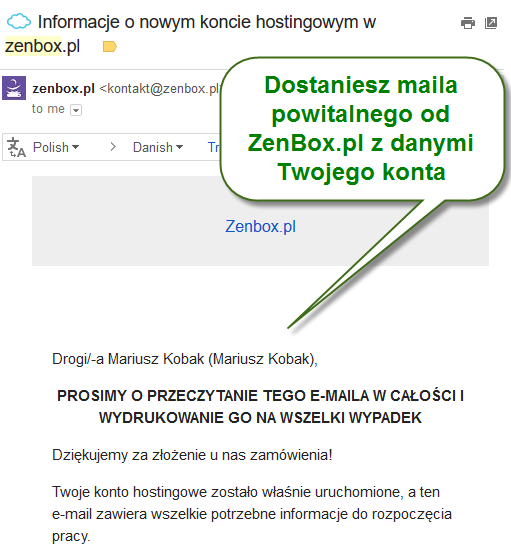The width and height of the screenshot is (511, 558).
Task: Click the arrow between Polish and Danish
Action: (x=113, y=147)
